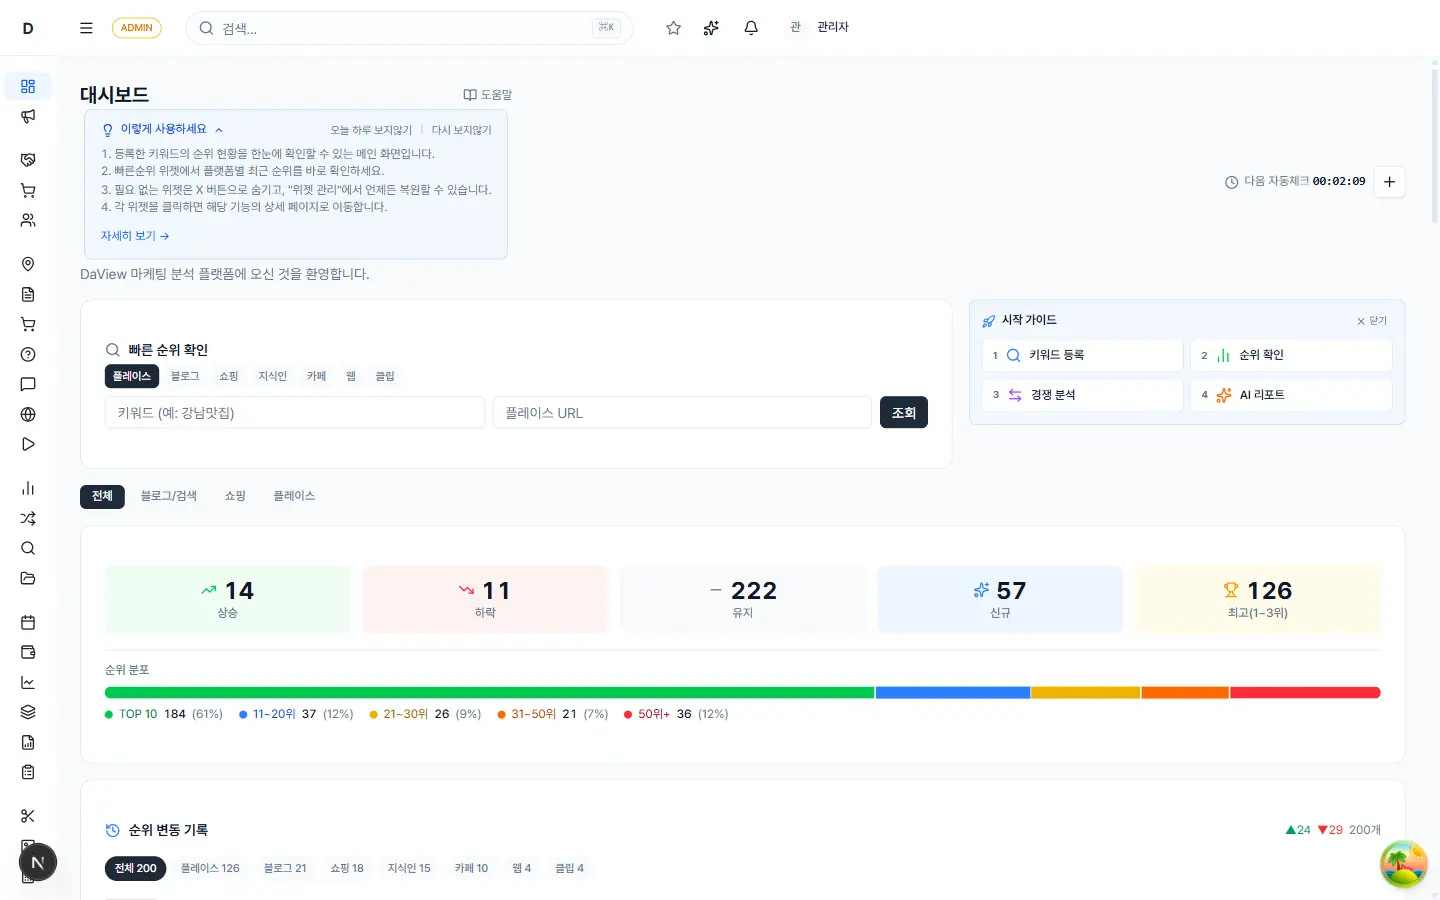1440x900 pixels.
Task: Select the map pin icon in sidebar
Action: [x=28, y=264]
